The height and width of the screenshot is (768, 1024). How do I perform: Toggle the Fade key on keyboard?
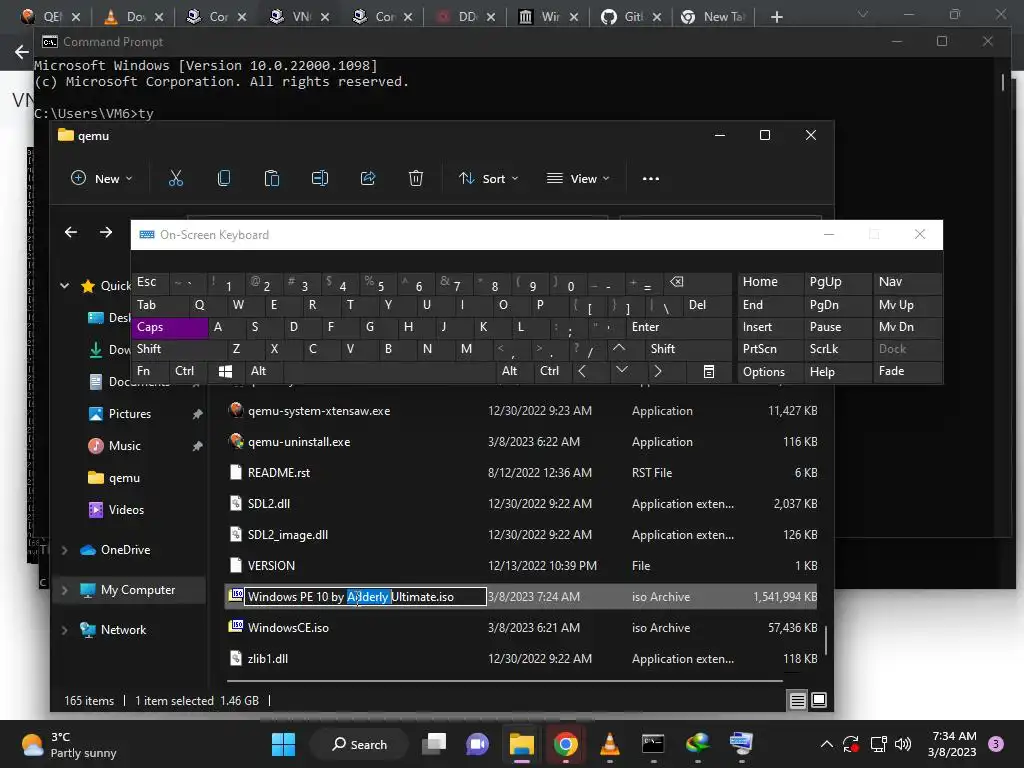(908, 372)
